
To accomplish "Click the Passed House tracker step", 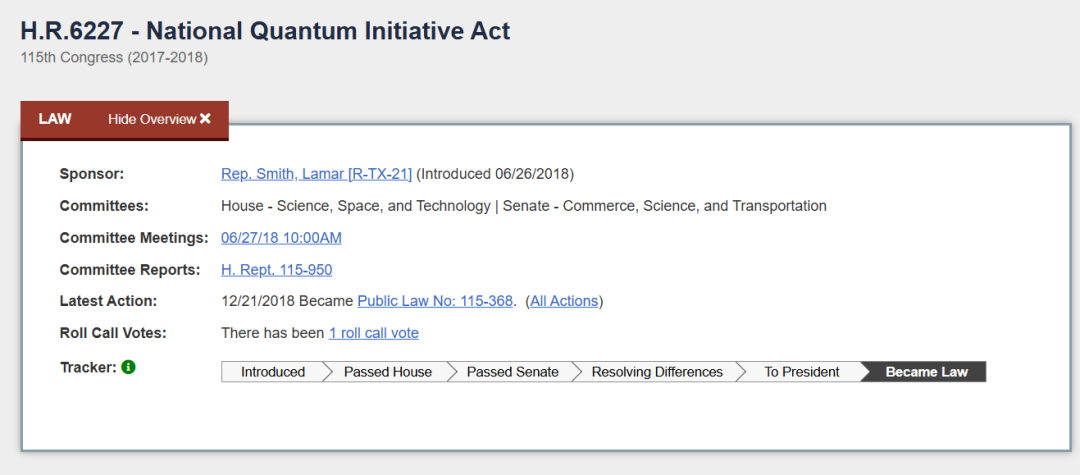I will [388, 372].
